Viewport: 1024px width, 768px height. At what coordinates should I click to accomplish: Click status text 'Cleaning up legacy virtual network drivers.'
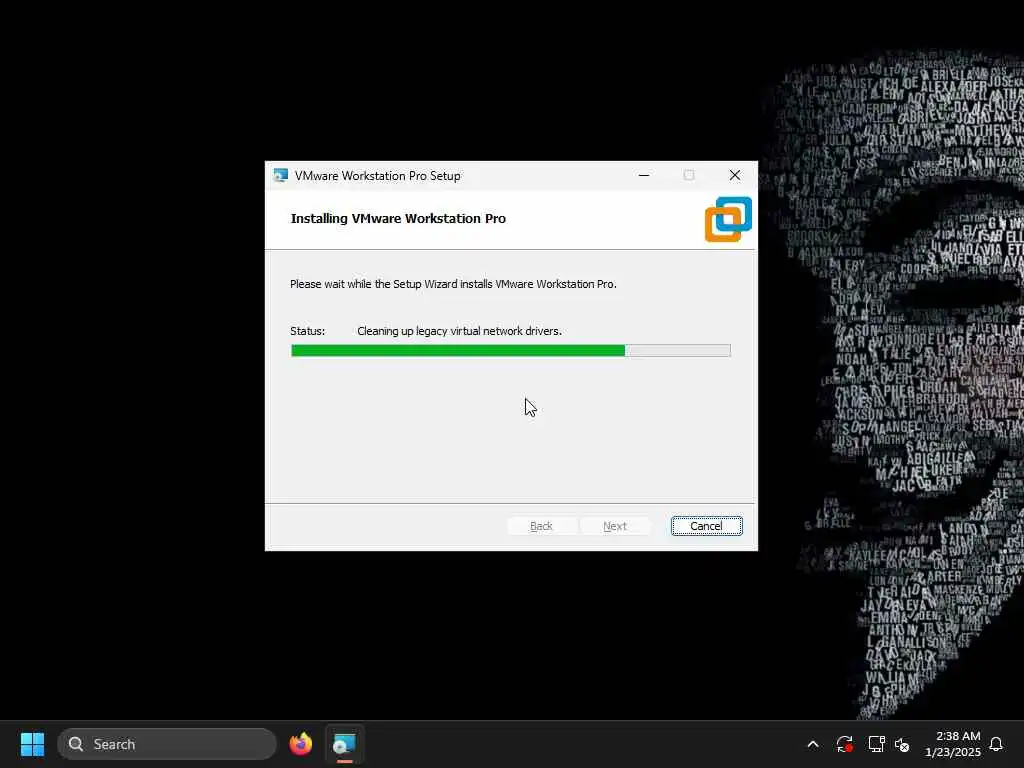click(459, 331)
